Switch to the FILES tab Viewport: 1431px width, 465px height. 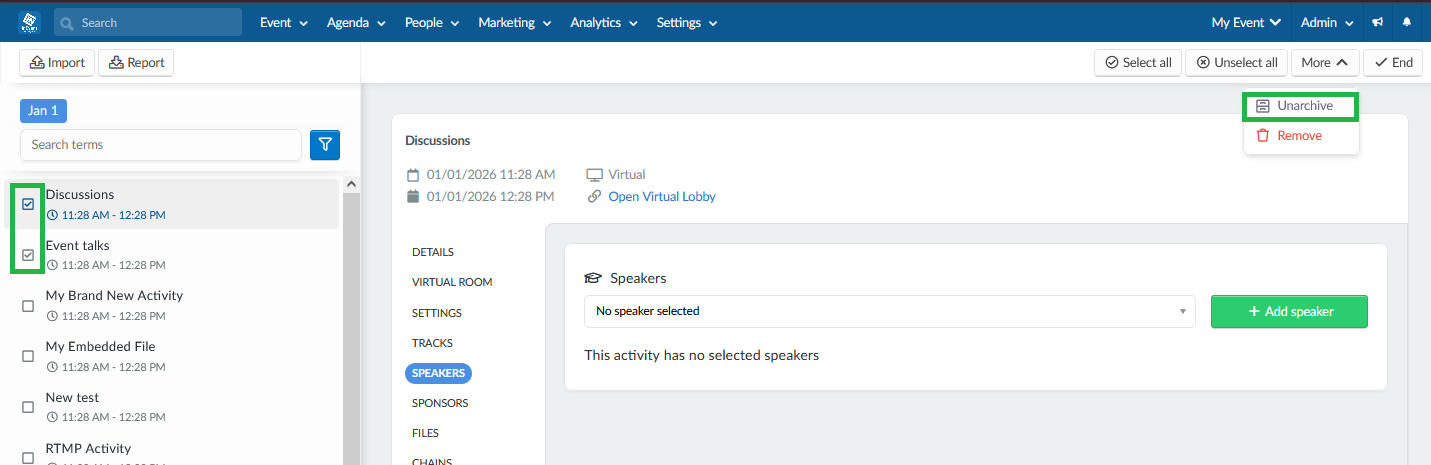click(426, 433)
